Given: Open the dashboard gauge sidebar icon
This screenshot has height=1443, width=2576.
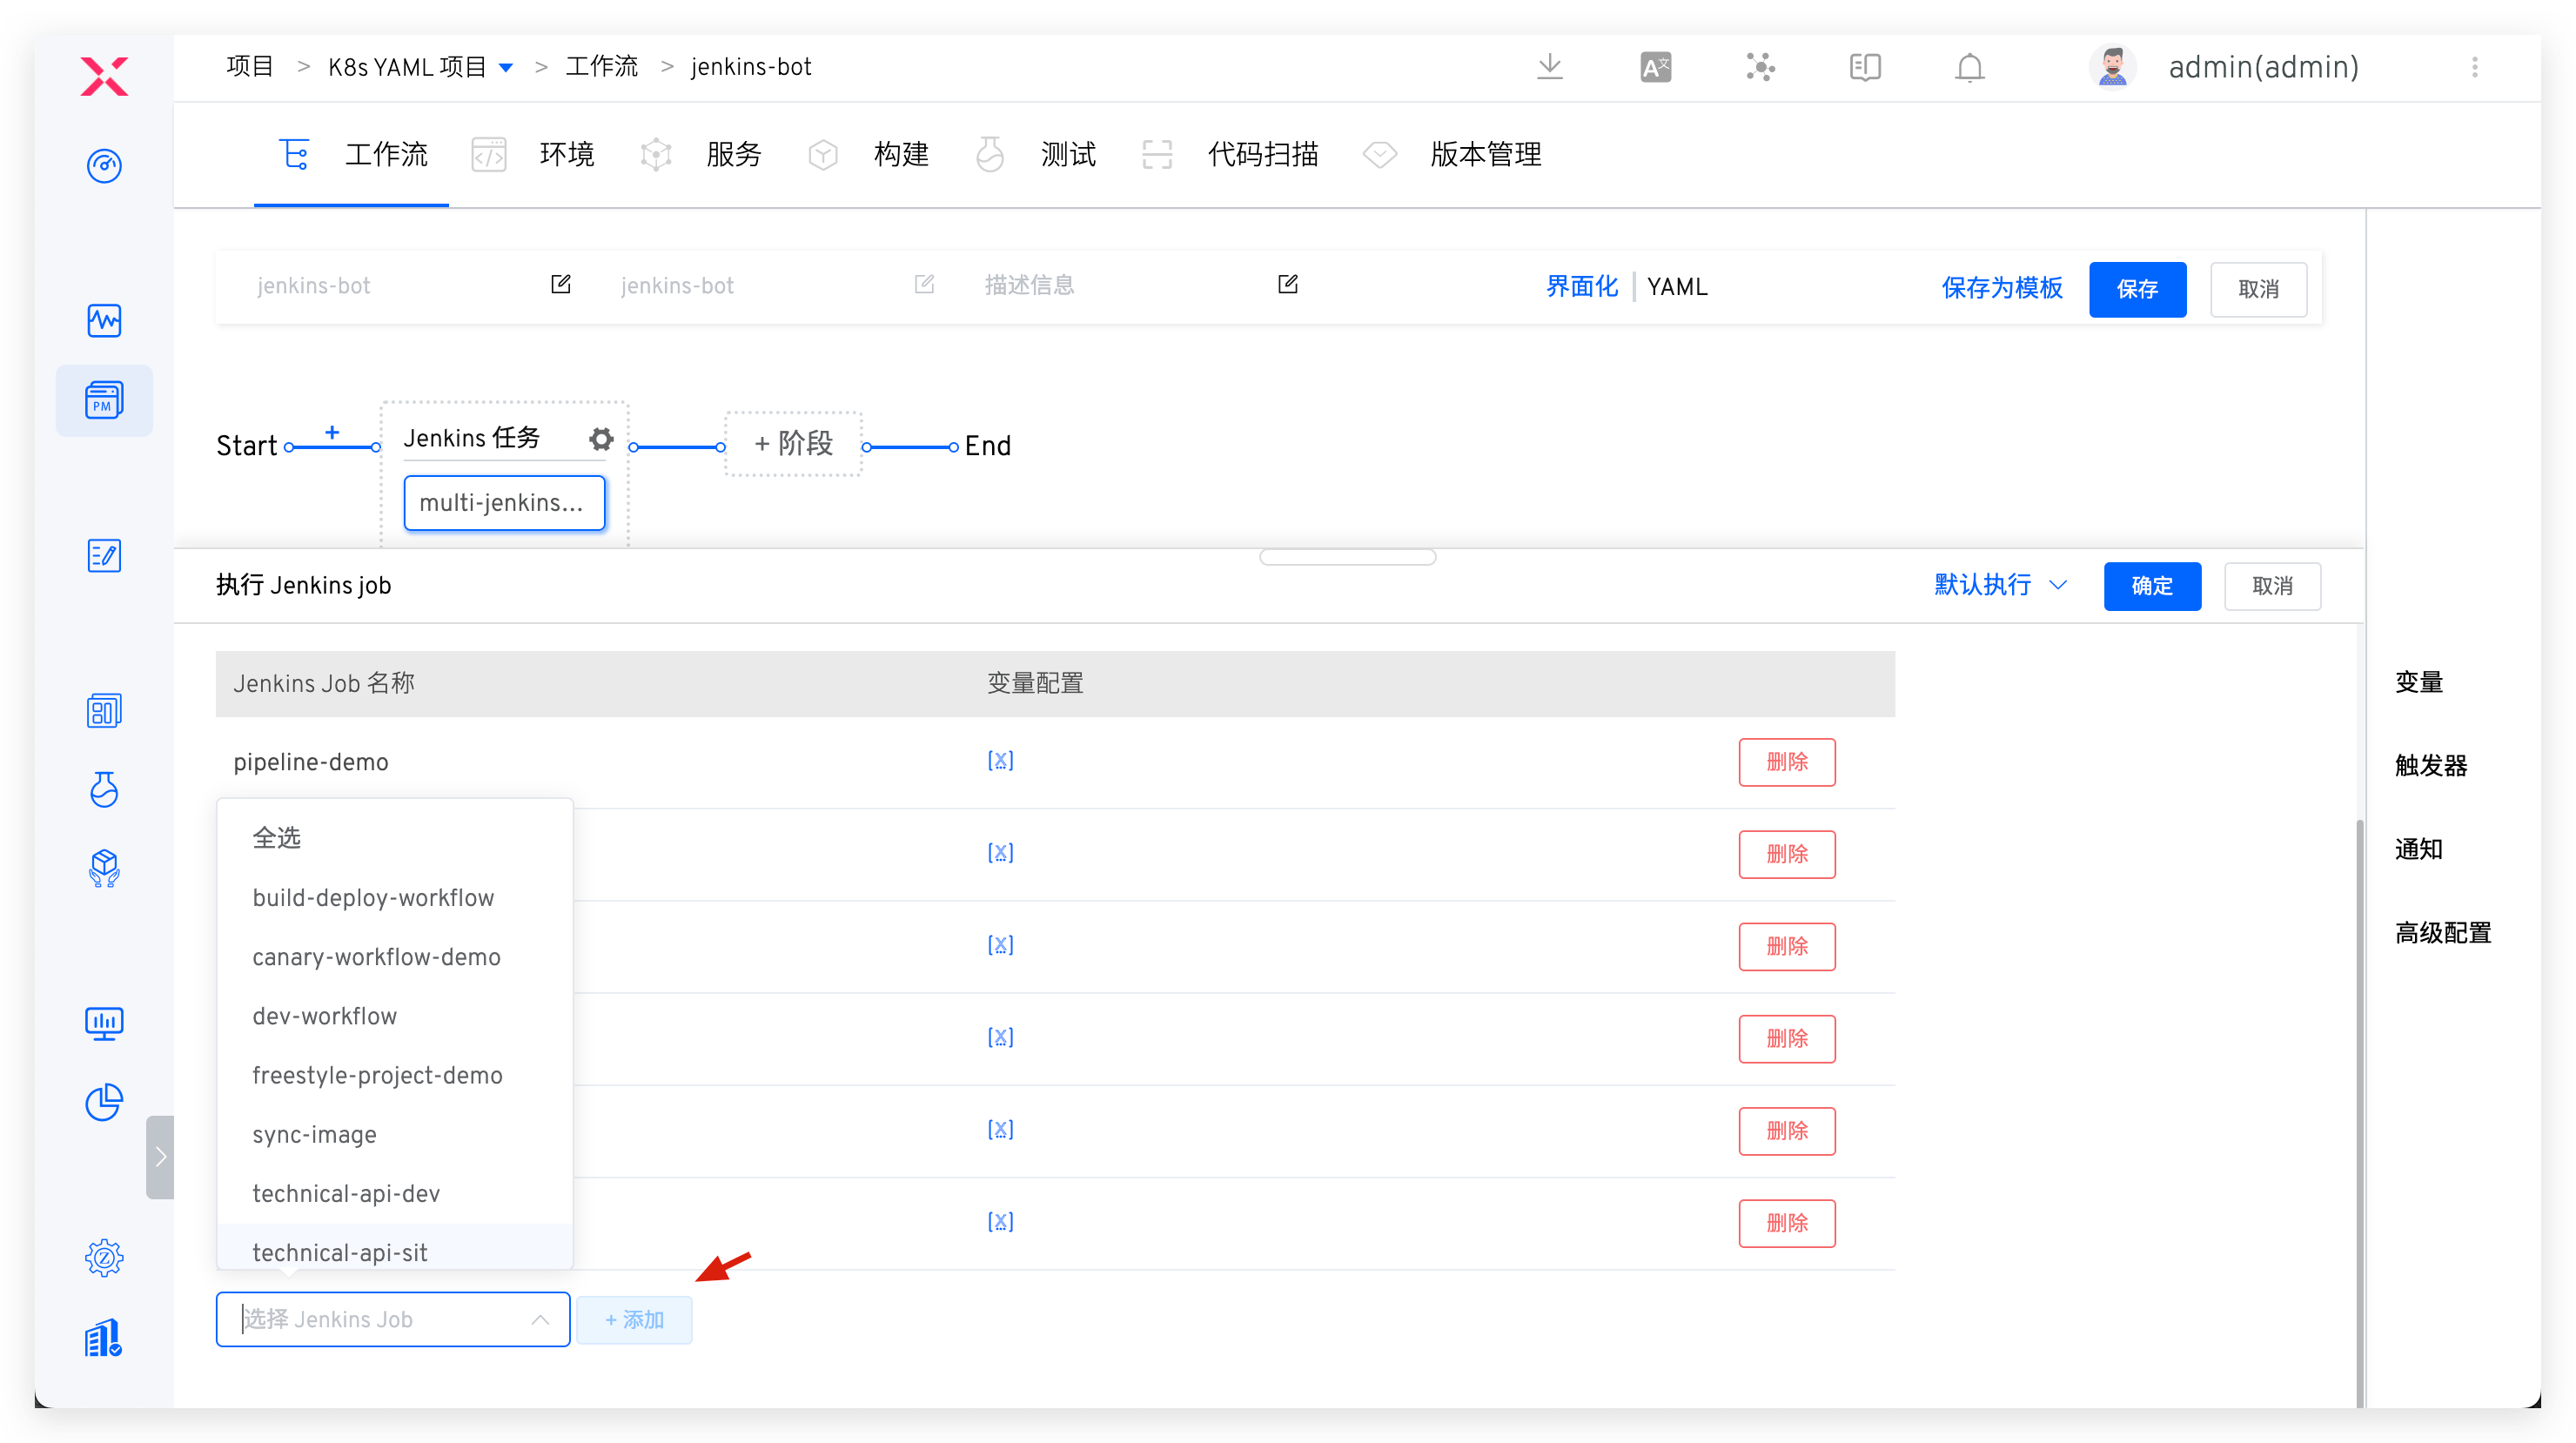Looking at the screenshot, I should [x=104, y=165].
